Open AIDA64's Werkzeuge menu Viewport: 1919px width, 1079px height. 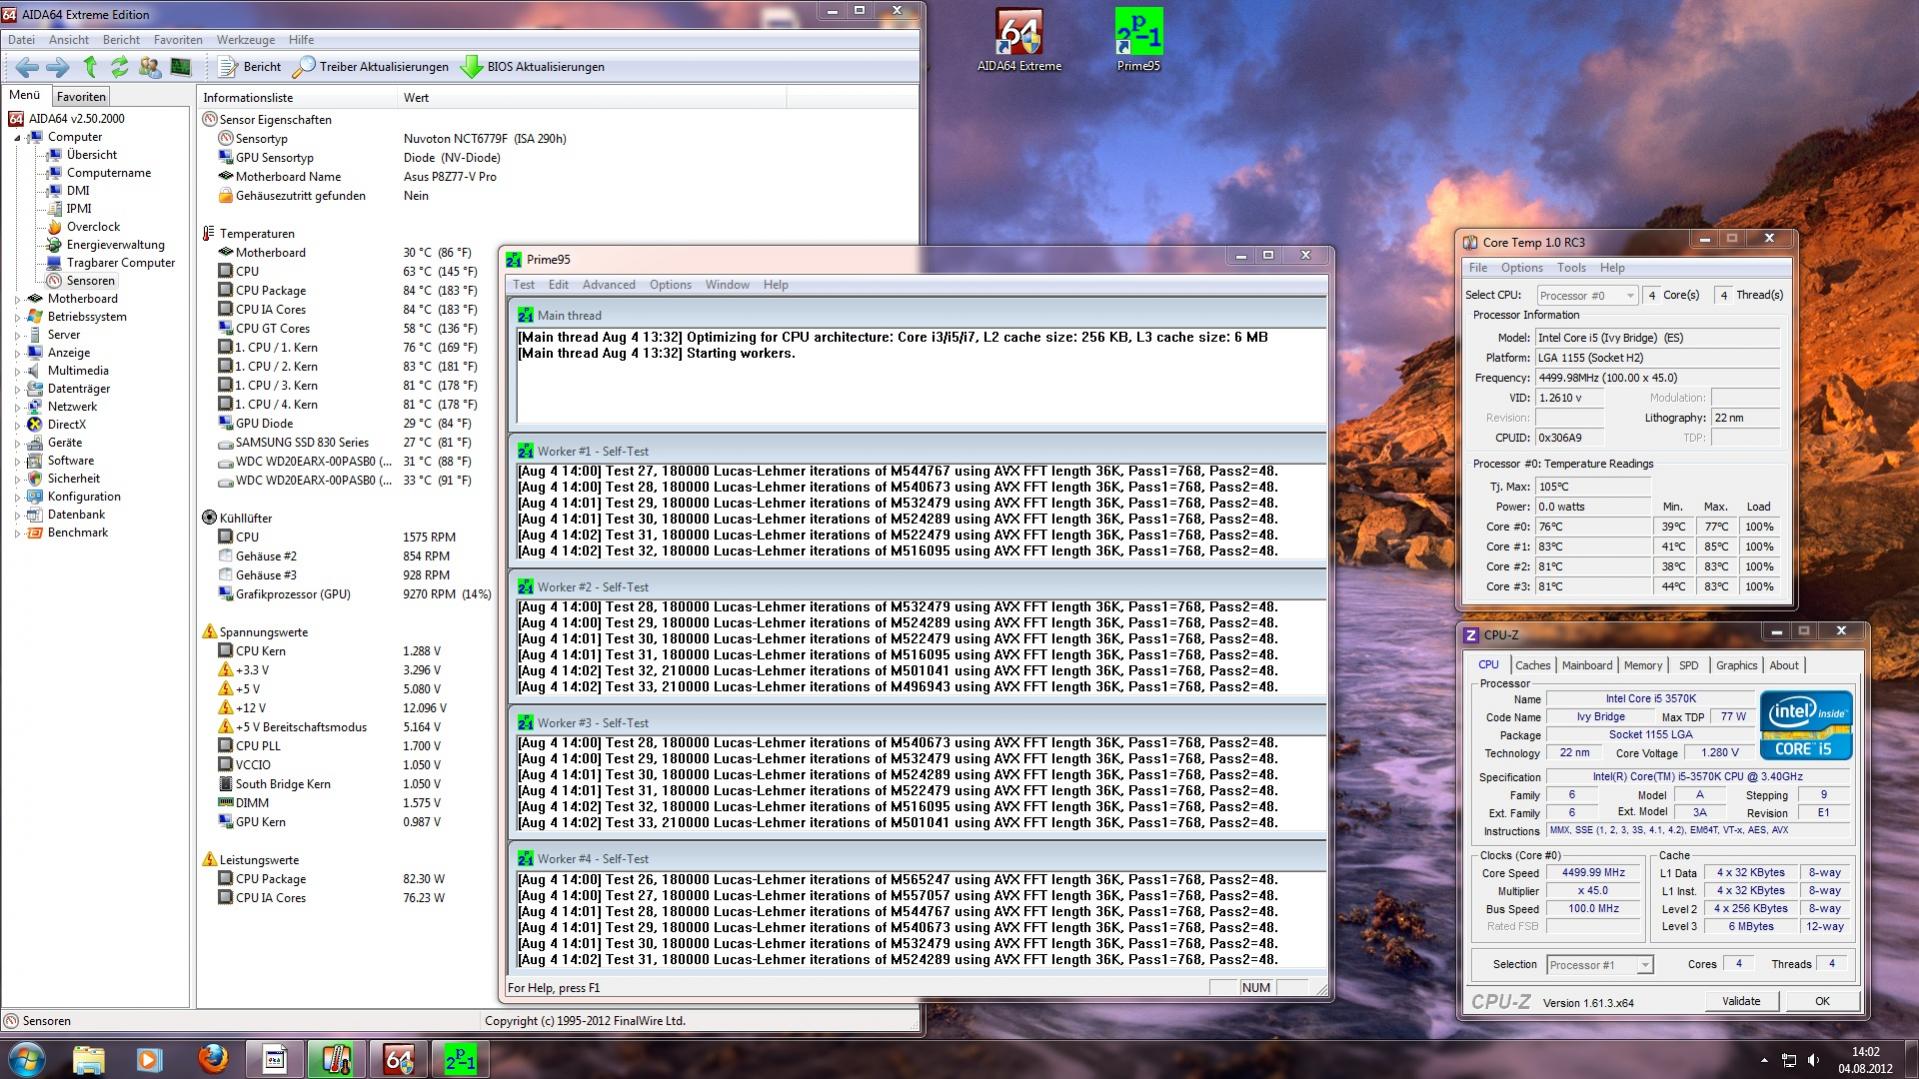[x=245, y=40]
